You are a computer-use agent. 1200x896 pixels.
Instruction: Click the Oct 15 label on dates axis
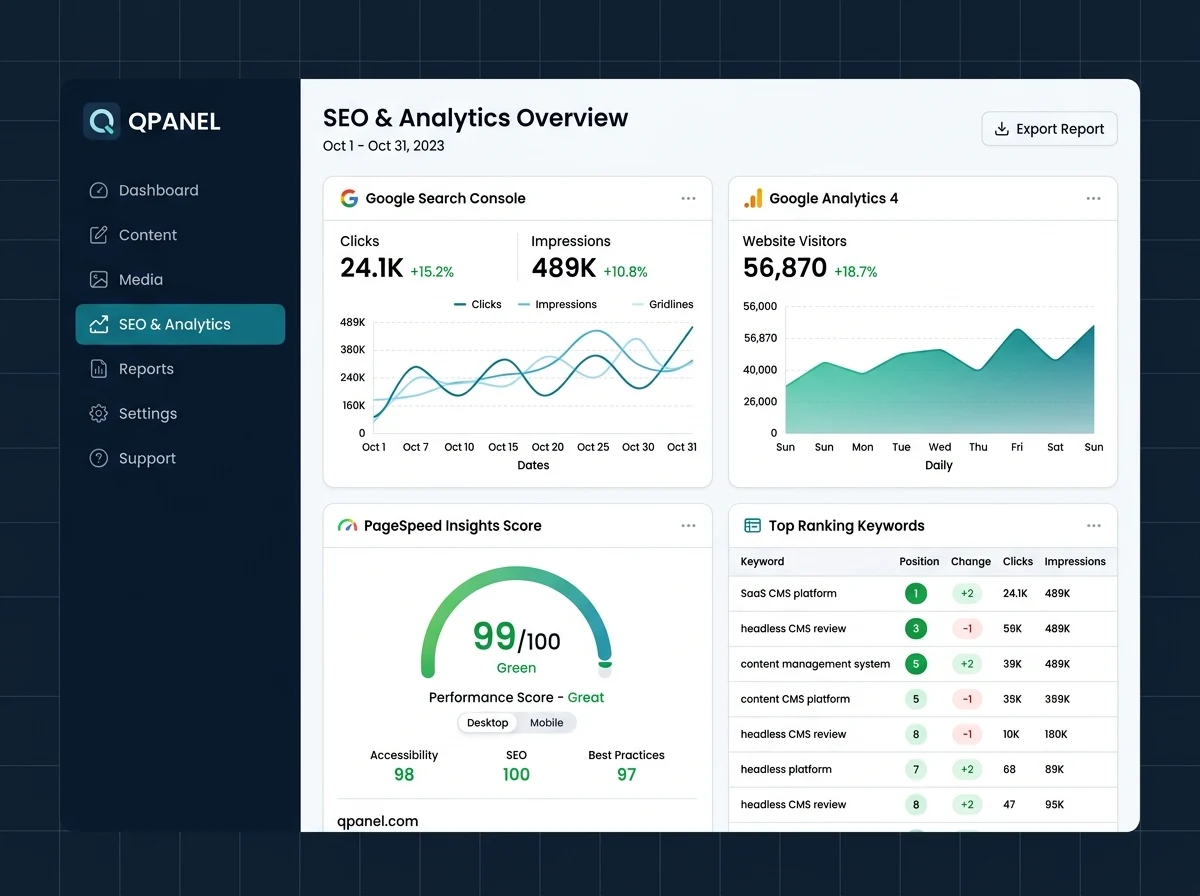coord(503,447)
